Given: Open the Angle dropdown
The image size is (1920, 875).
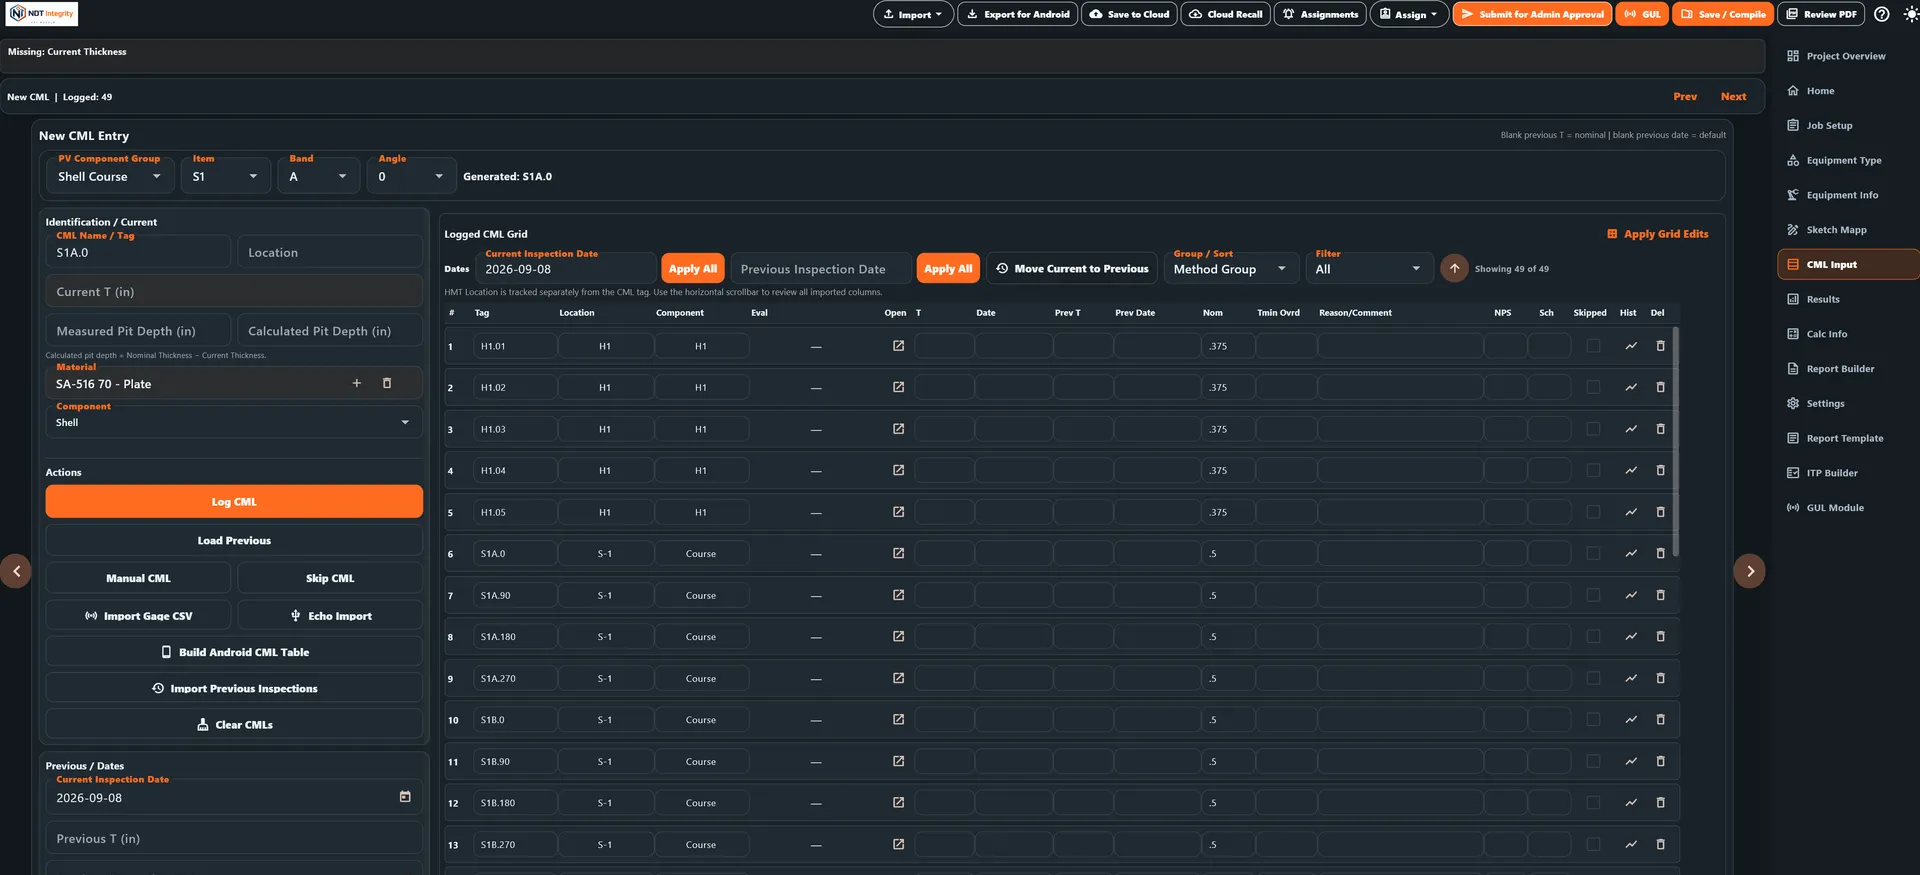Looking at the screenshot, I should point(412,176).
